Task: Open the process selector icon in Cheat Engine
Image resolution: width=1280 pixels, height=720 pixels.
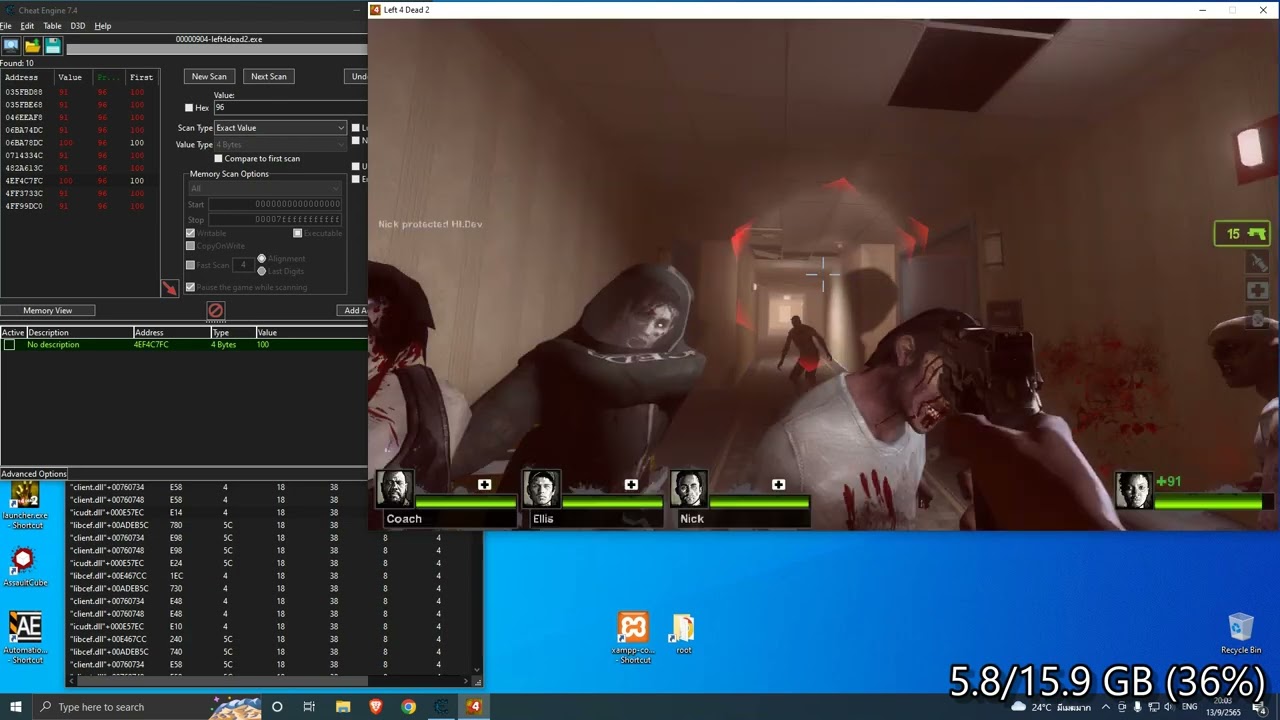Action: tap(11, 46)
